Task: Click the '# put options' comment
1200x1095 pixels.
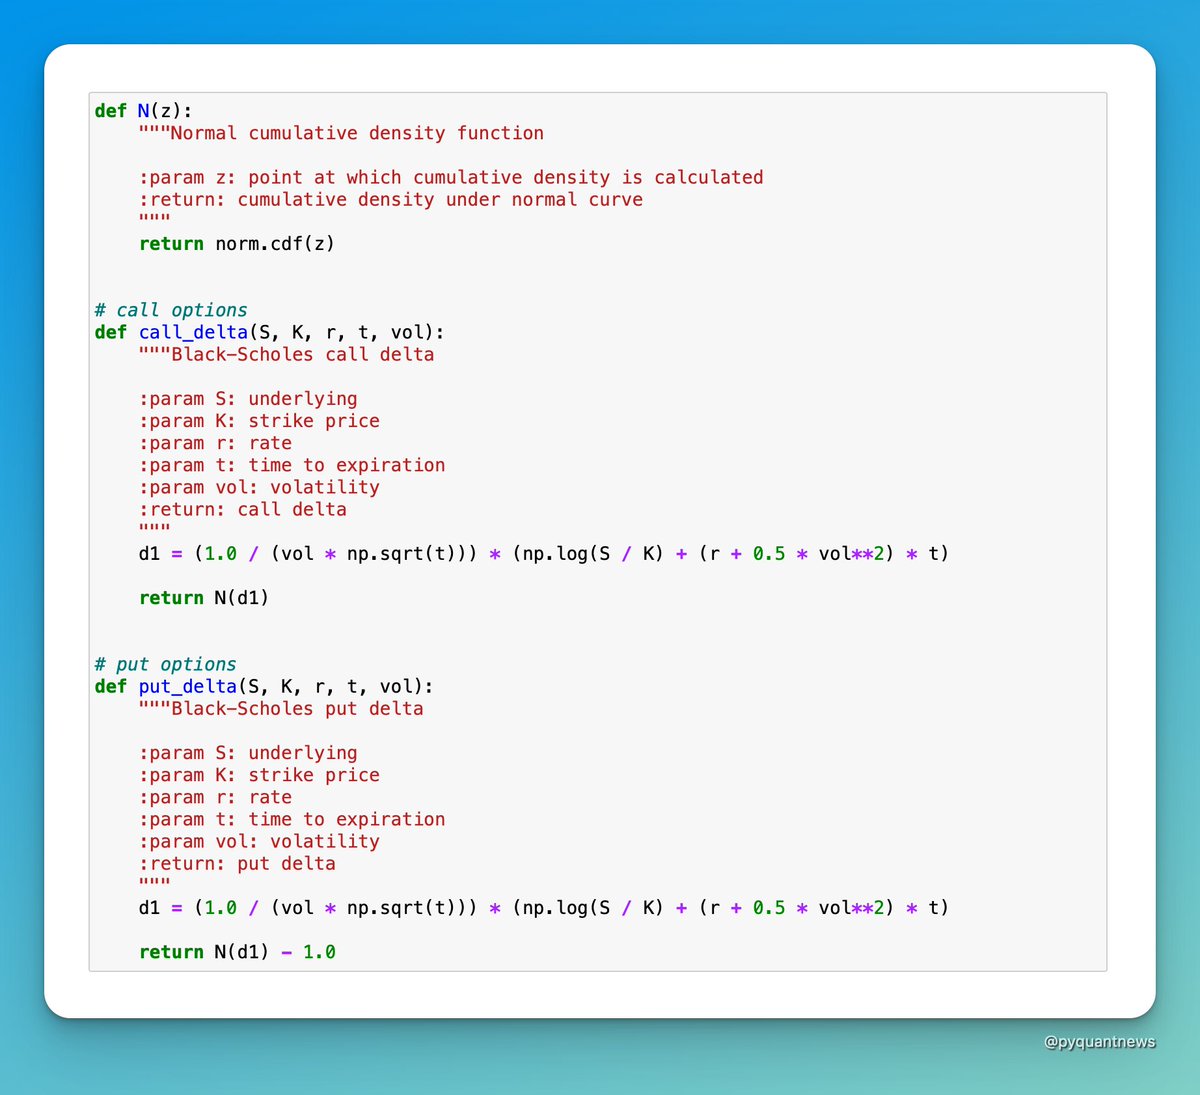Action: [x=165, y=664]
